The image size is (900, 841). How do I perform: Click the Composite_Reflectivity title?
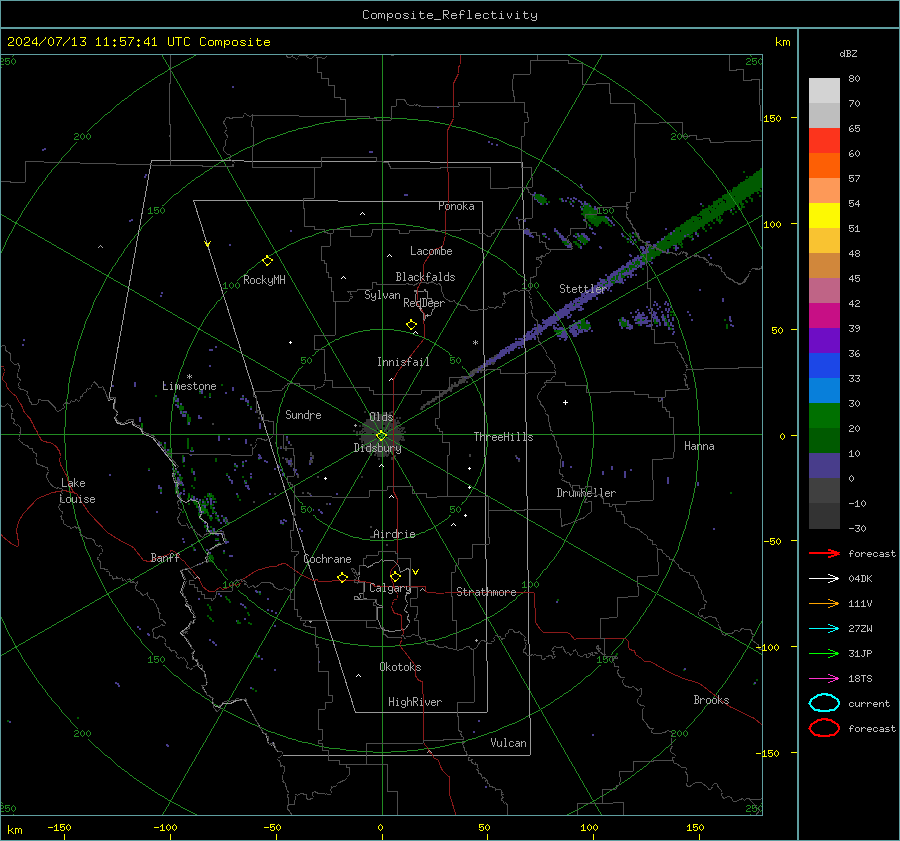tap(449, 15)
